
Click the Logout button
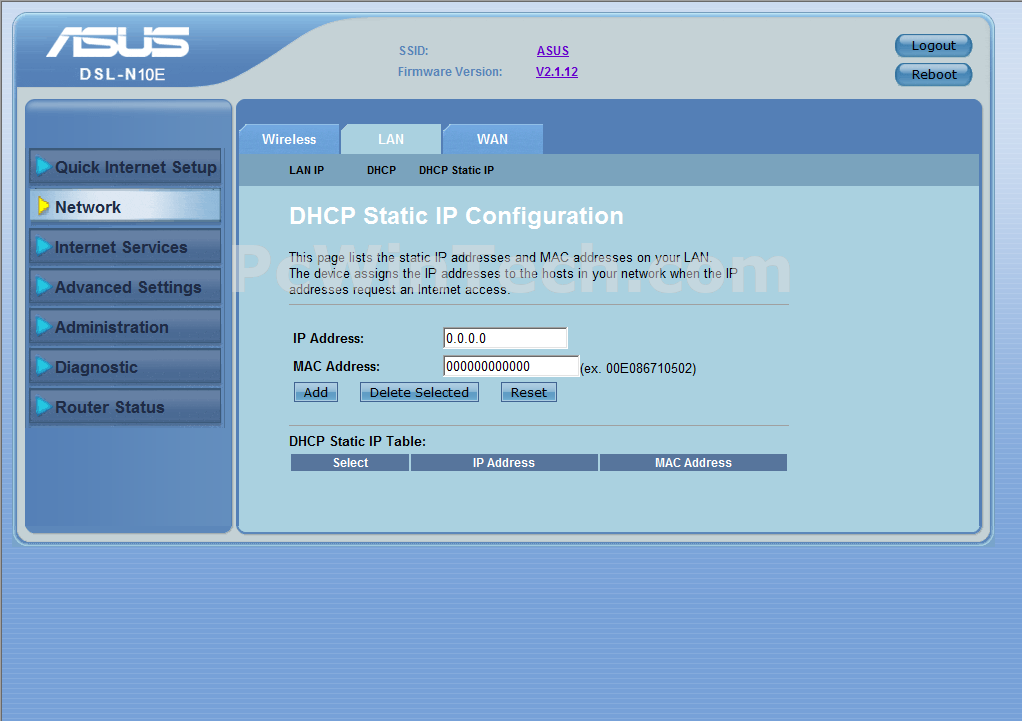[933, 46]
